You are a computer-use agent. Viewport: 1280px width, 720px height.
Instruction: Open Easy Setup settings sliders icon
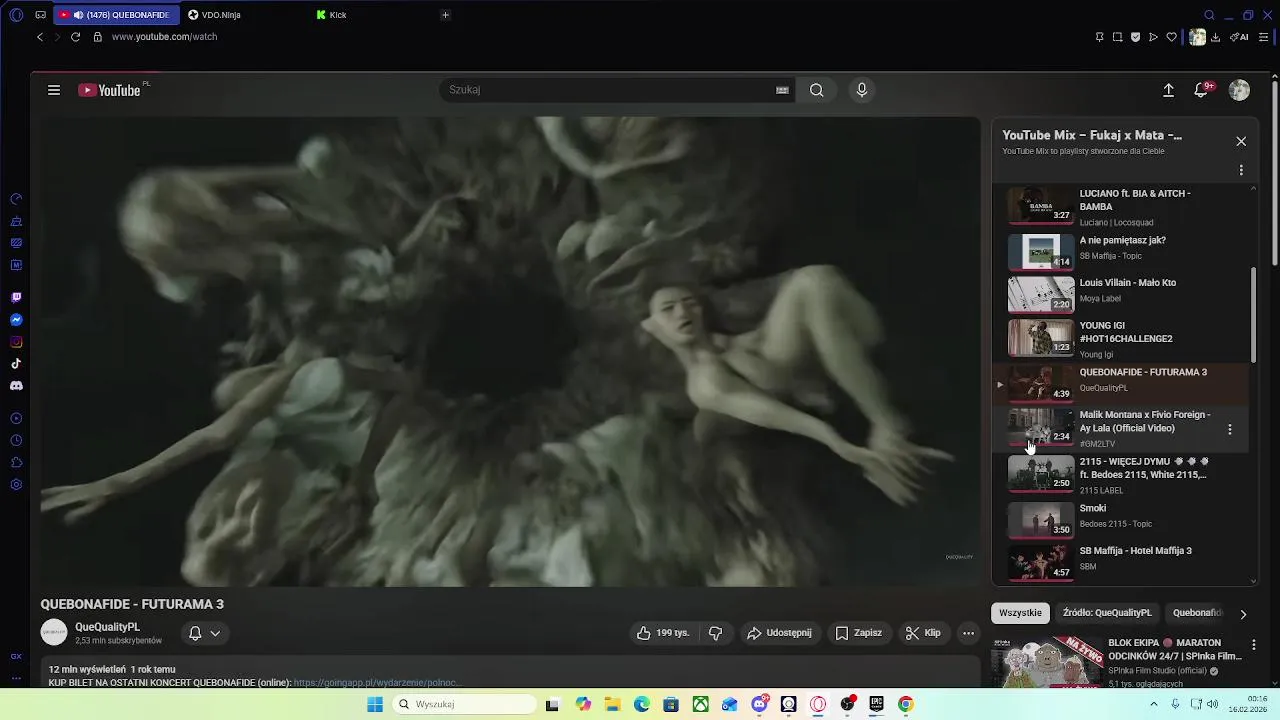(x=1264, y=37)
